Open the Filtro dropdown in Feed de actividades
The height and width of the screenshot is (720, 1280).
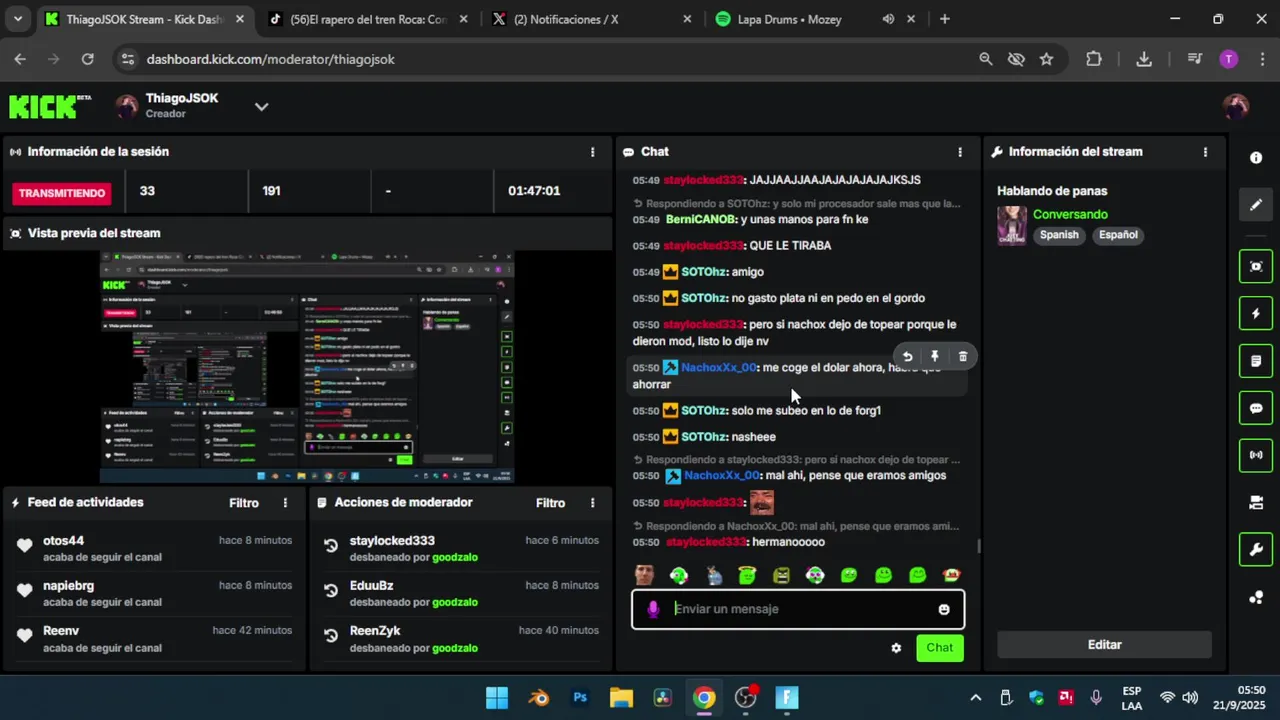click(x=244, y=503)
